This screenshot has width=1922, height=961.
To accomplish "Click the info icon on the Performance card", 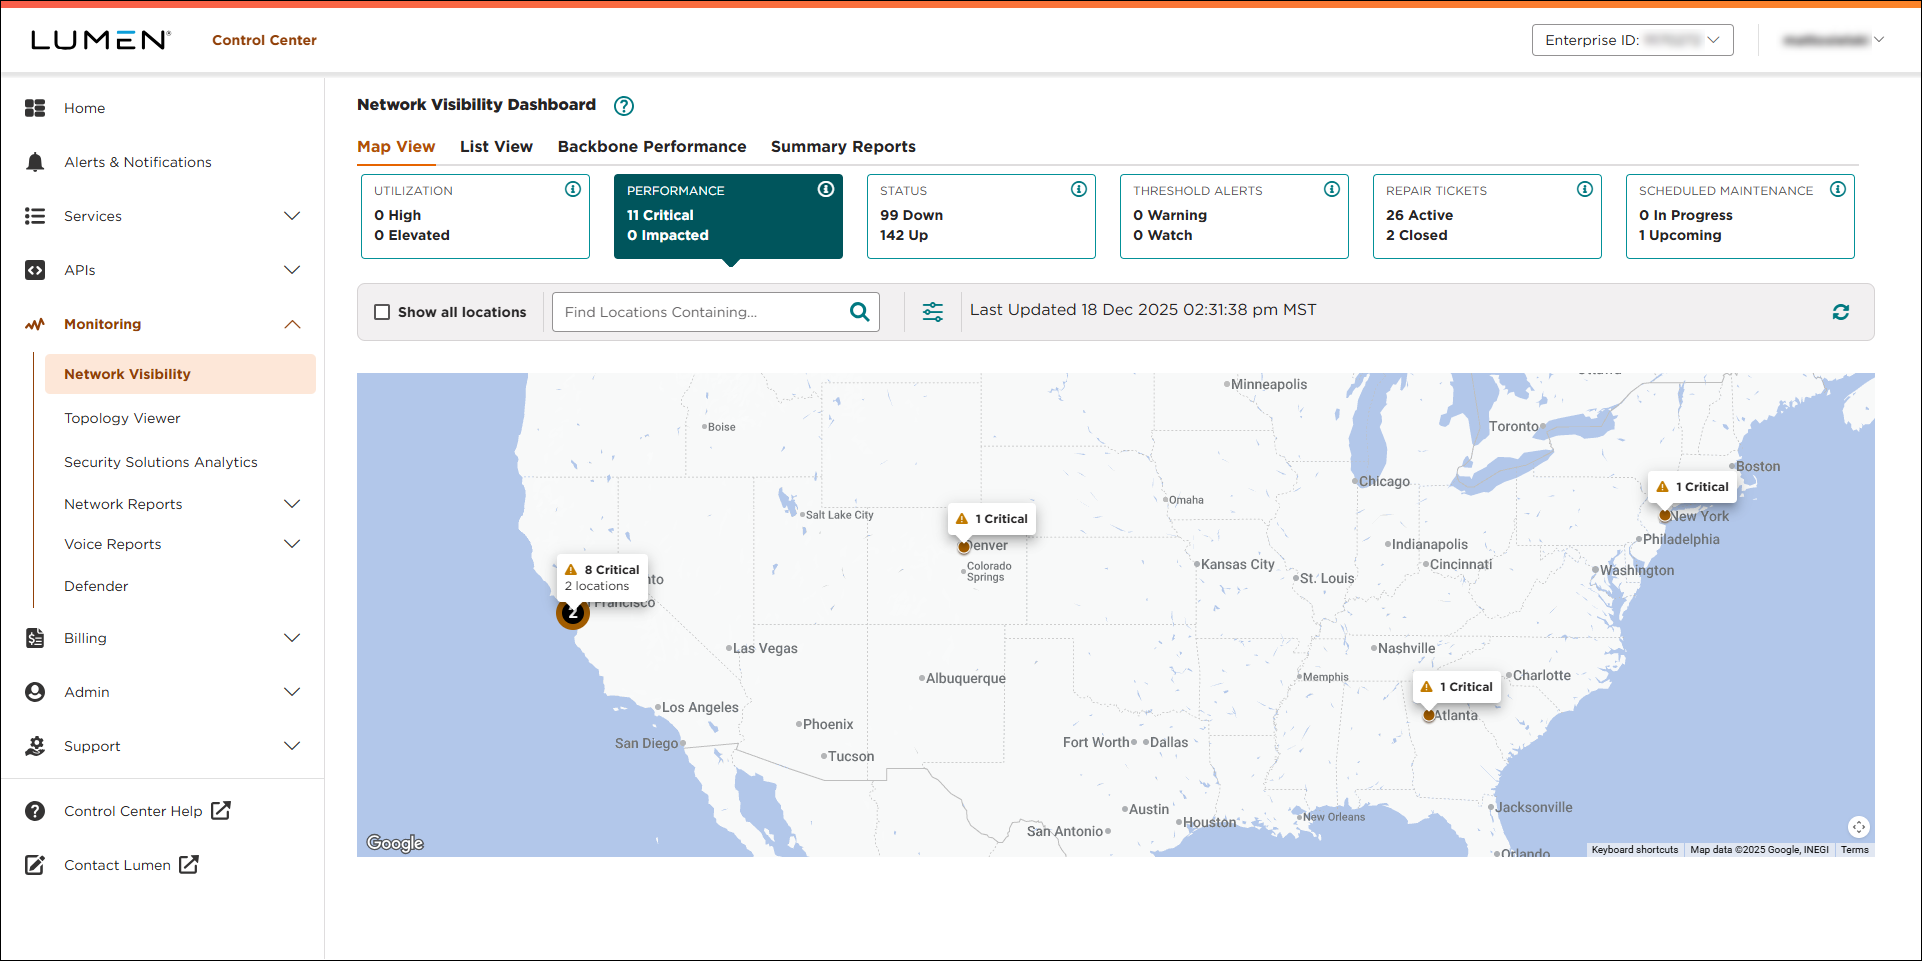I will 826,188.
